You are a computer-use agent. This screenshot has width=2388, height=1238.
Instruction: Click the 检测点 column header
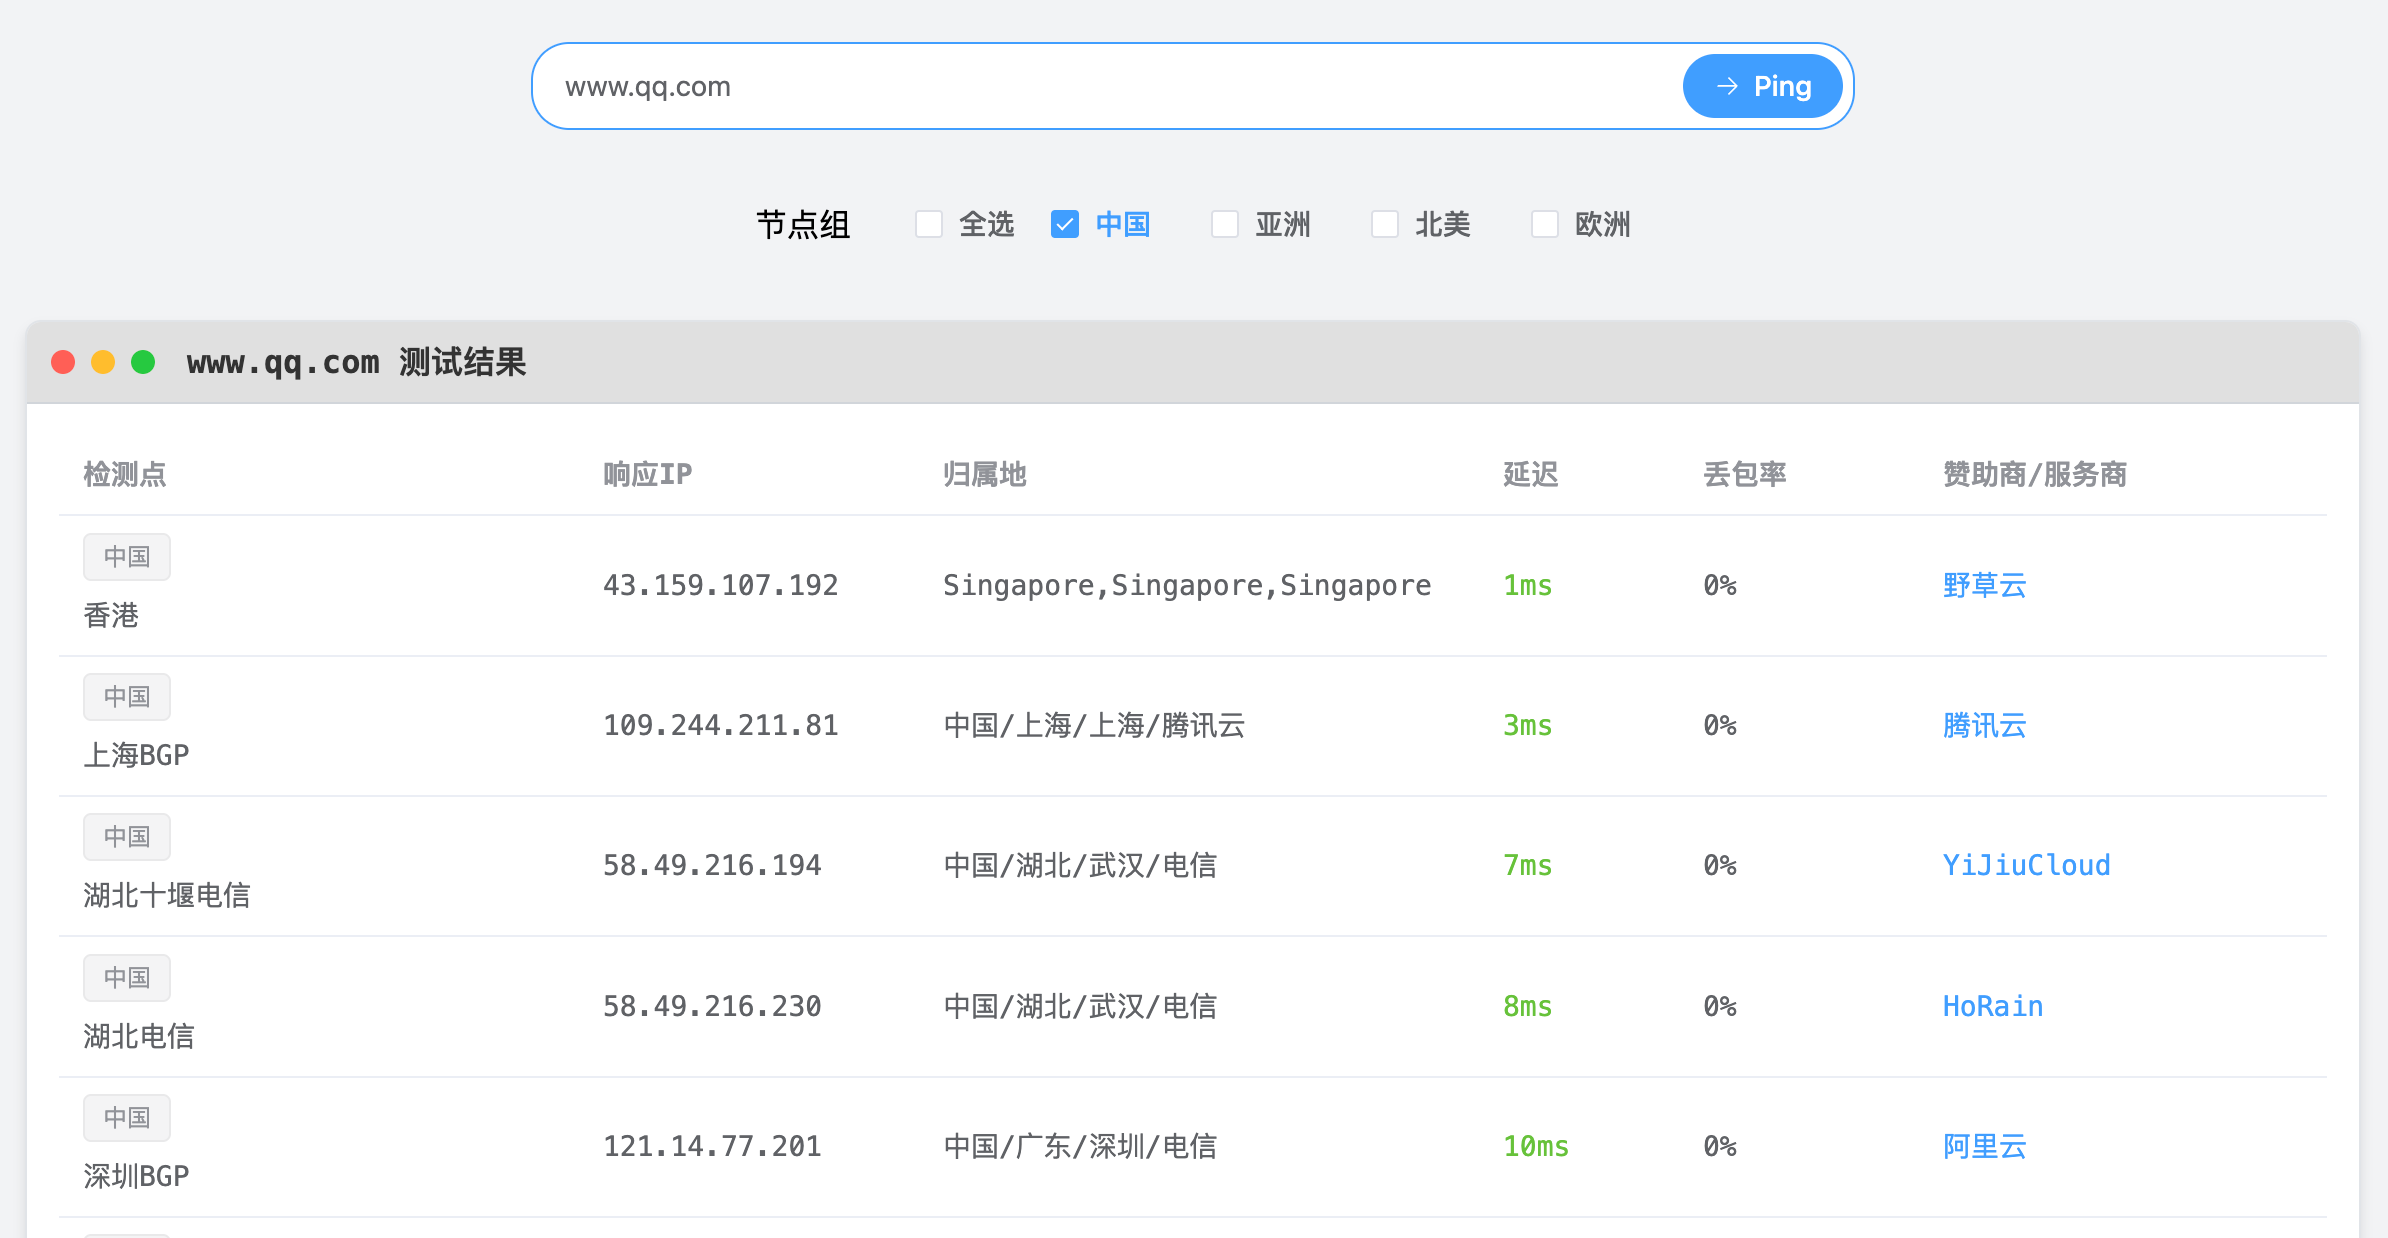pos(125,474)
